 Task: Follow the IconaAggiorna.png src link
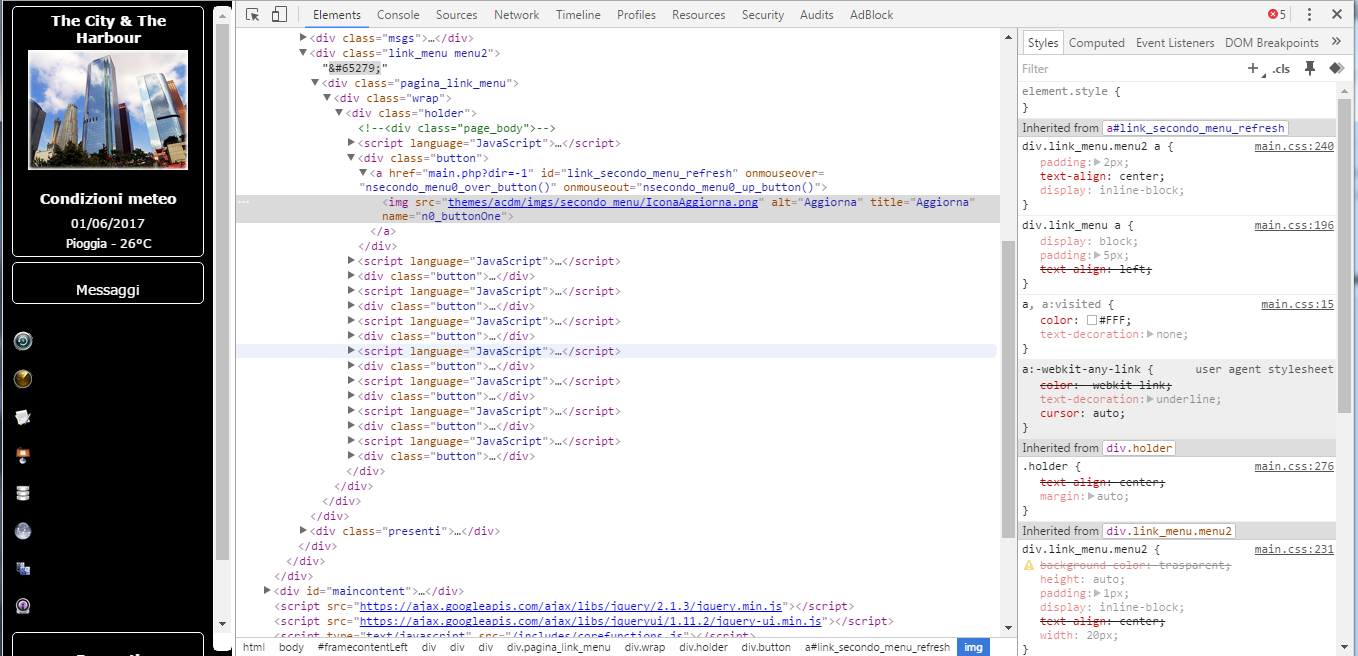(x=603, y=202)
